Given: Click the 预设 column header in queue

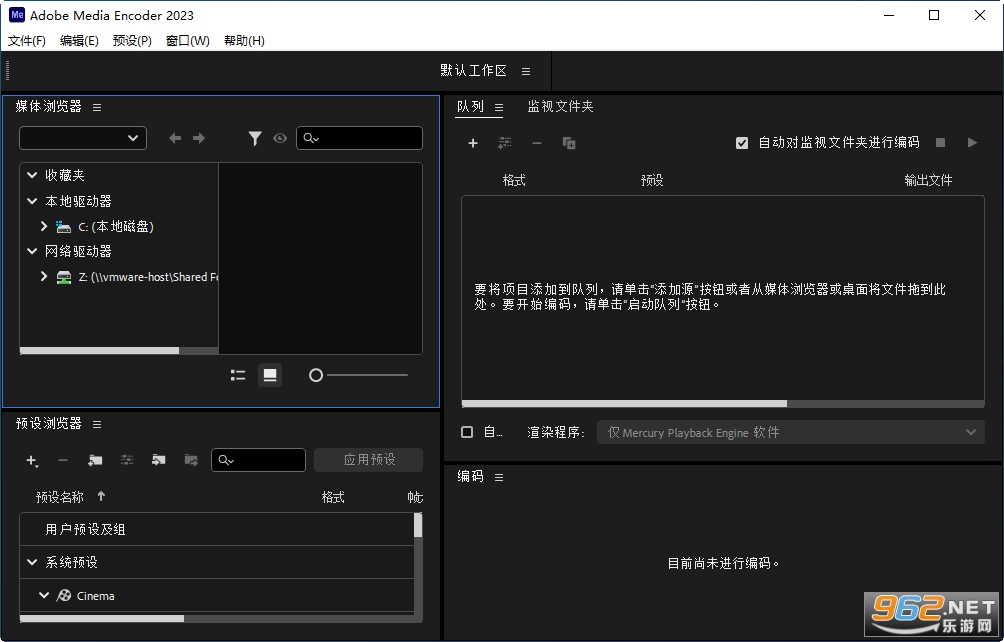Looking at the screenshot, I should (x=652, y=181).
